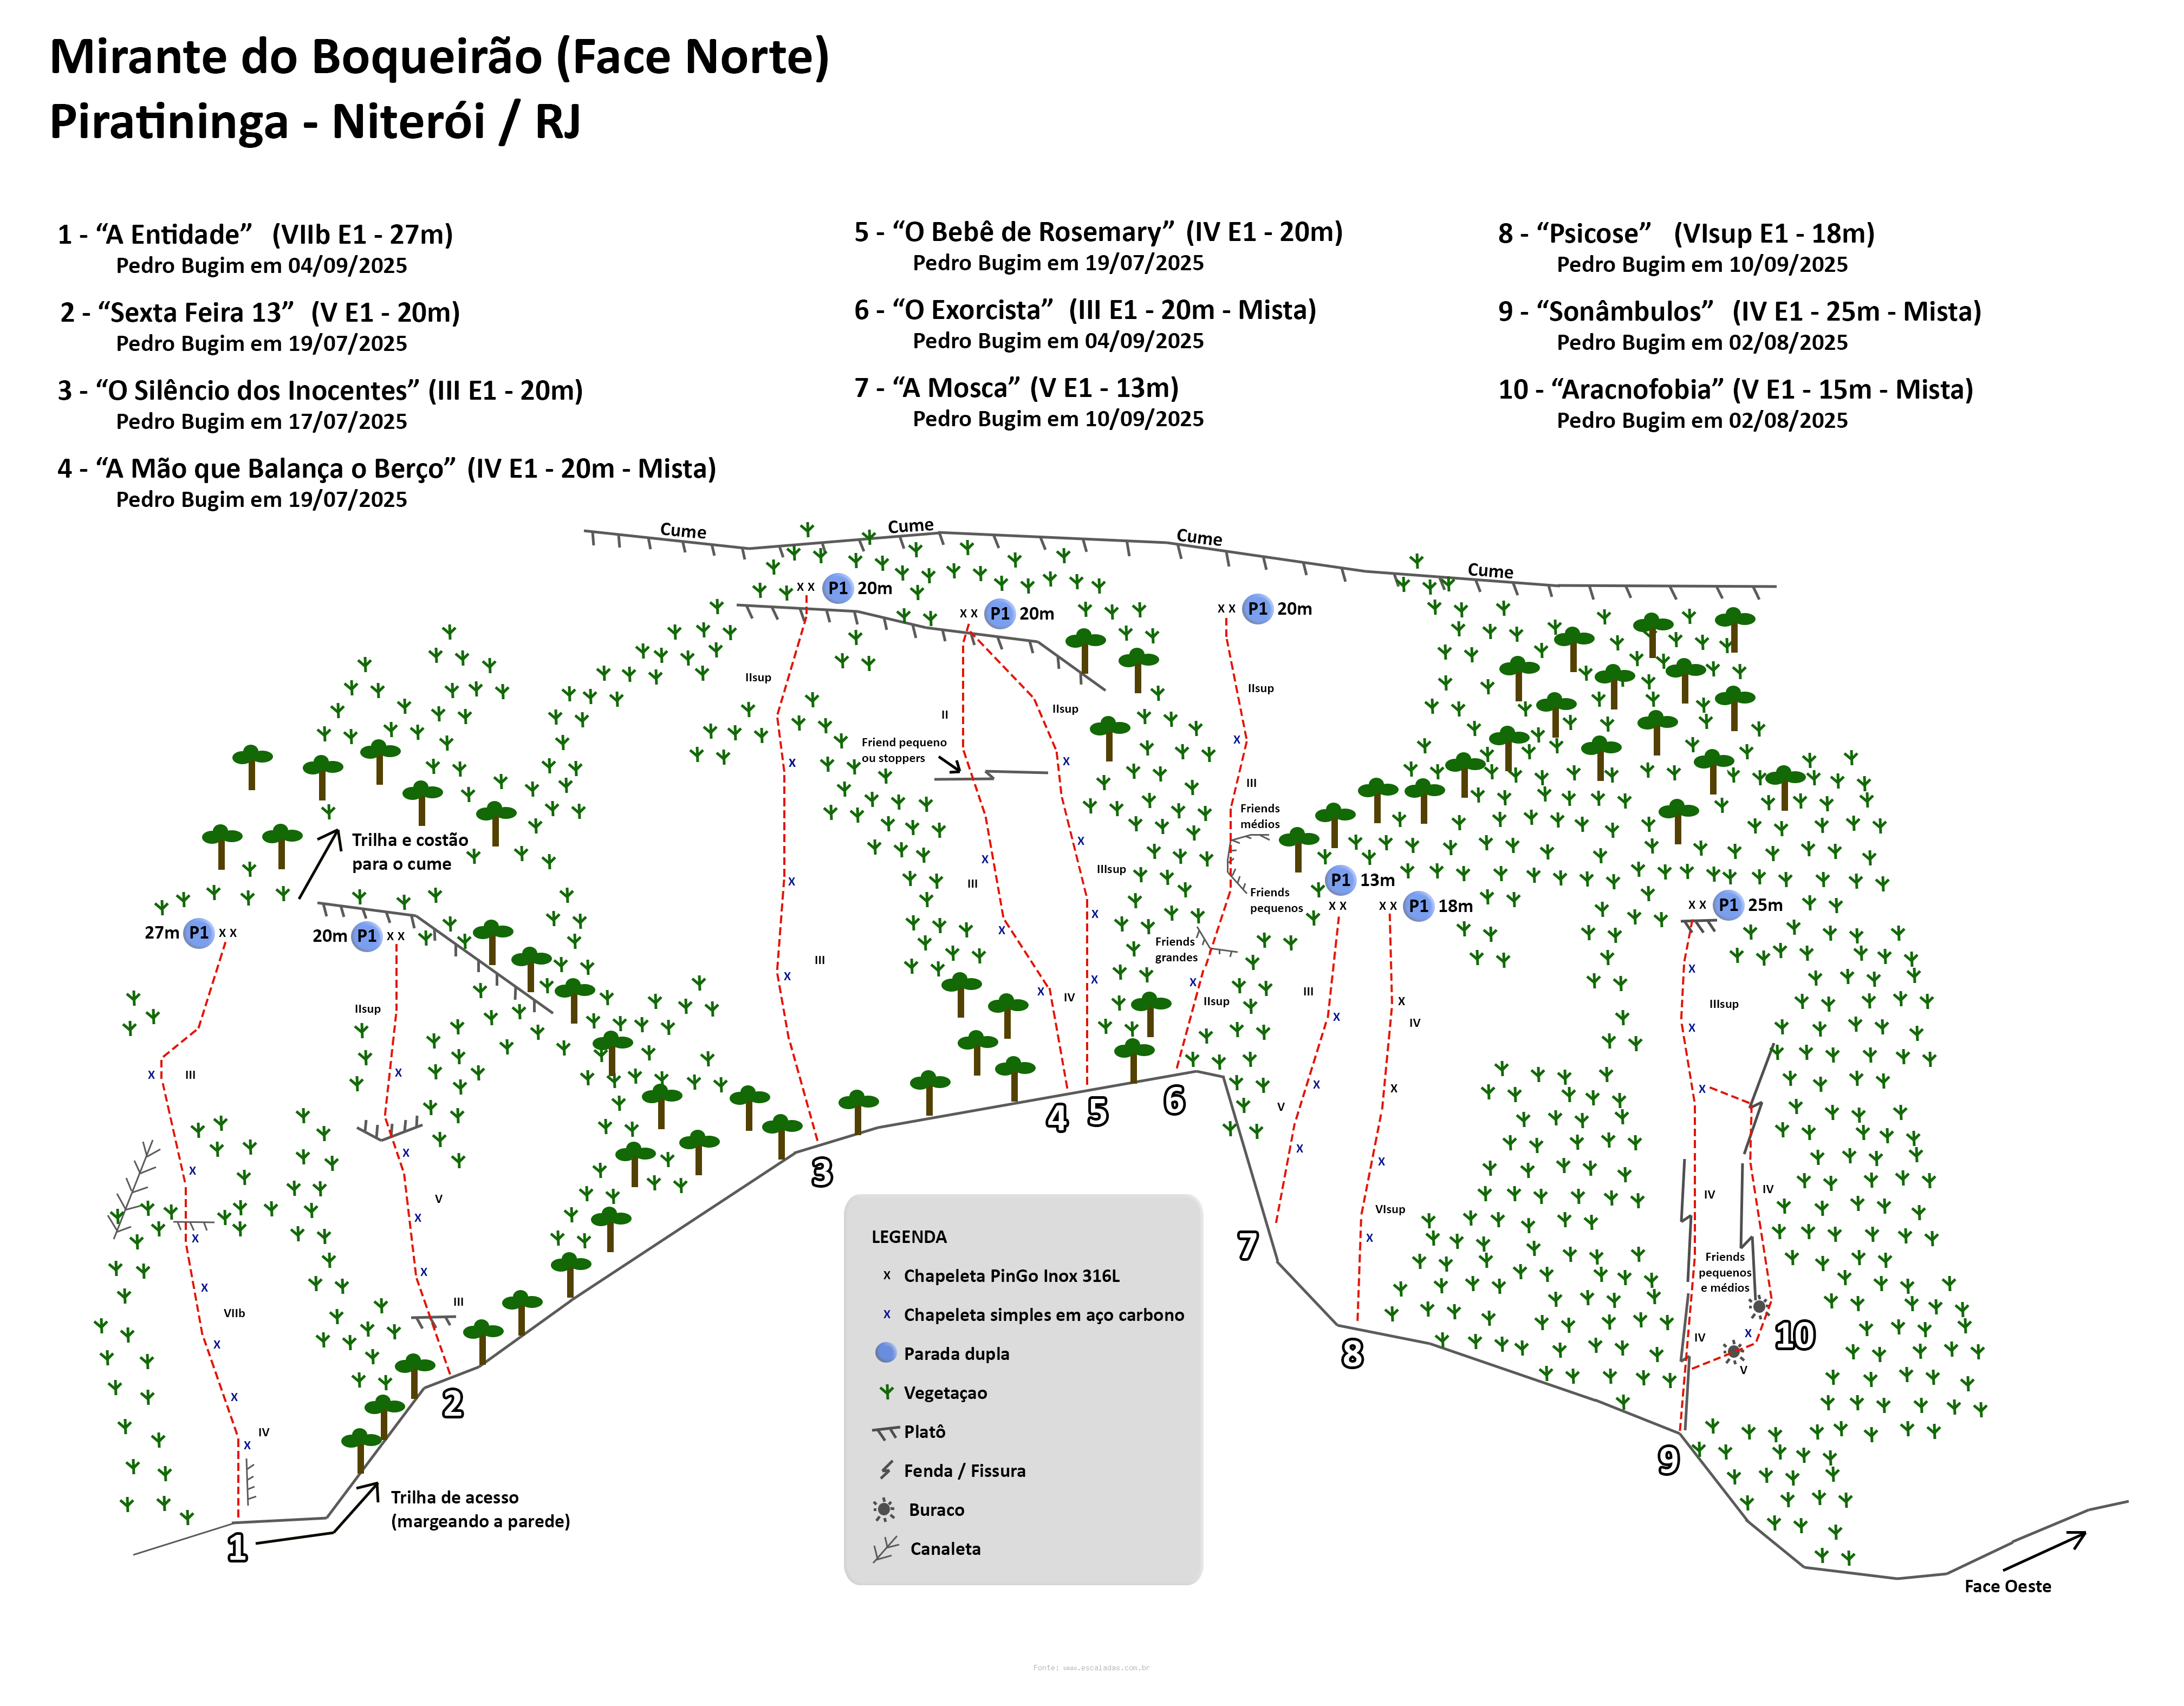Click the Friend pequeno ou stoppers note
This screenshot has width=2184, height=1706.
(x=903, y=750)
